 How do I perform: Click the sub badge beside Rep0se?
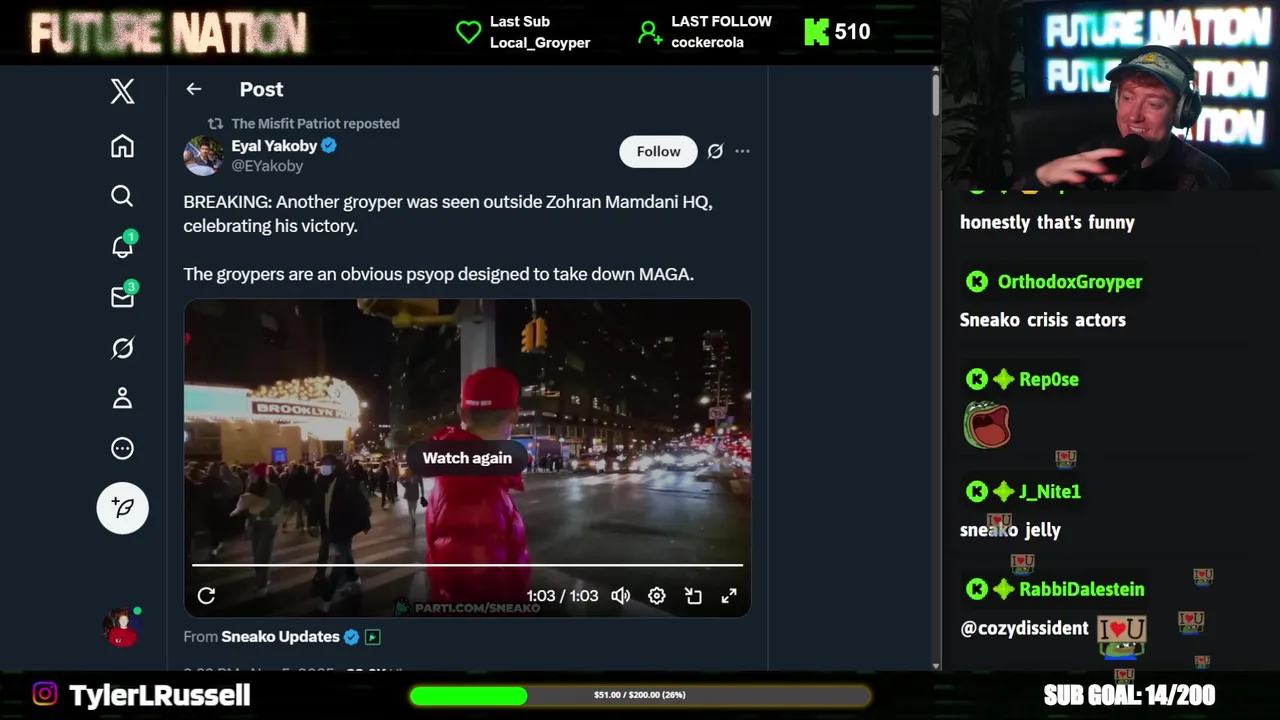1003,380
